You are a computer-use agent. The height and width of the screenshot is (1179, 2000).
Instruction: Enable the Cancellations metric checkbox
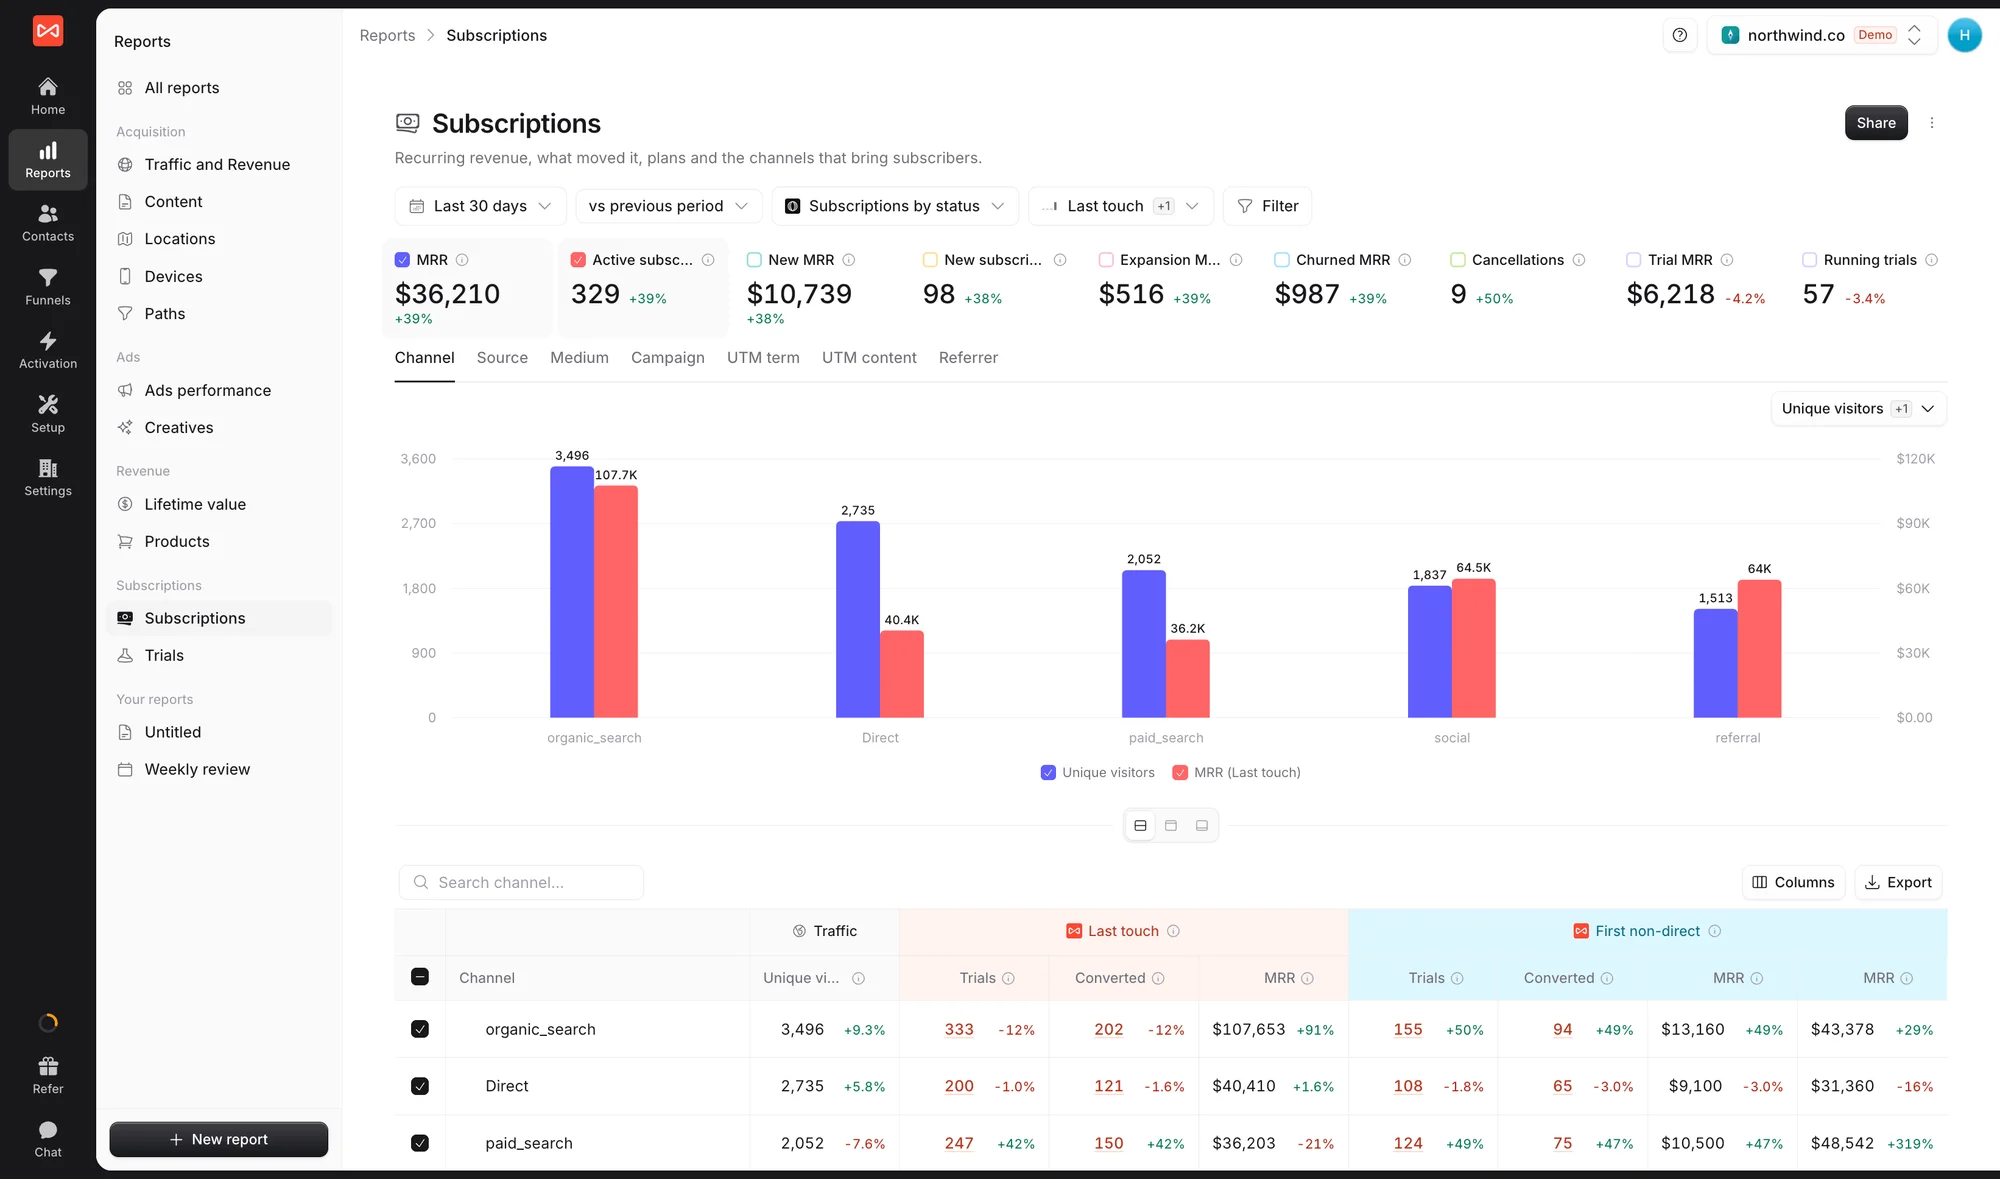point(1458,260)
